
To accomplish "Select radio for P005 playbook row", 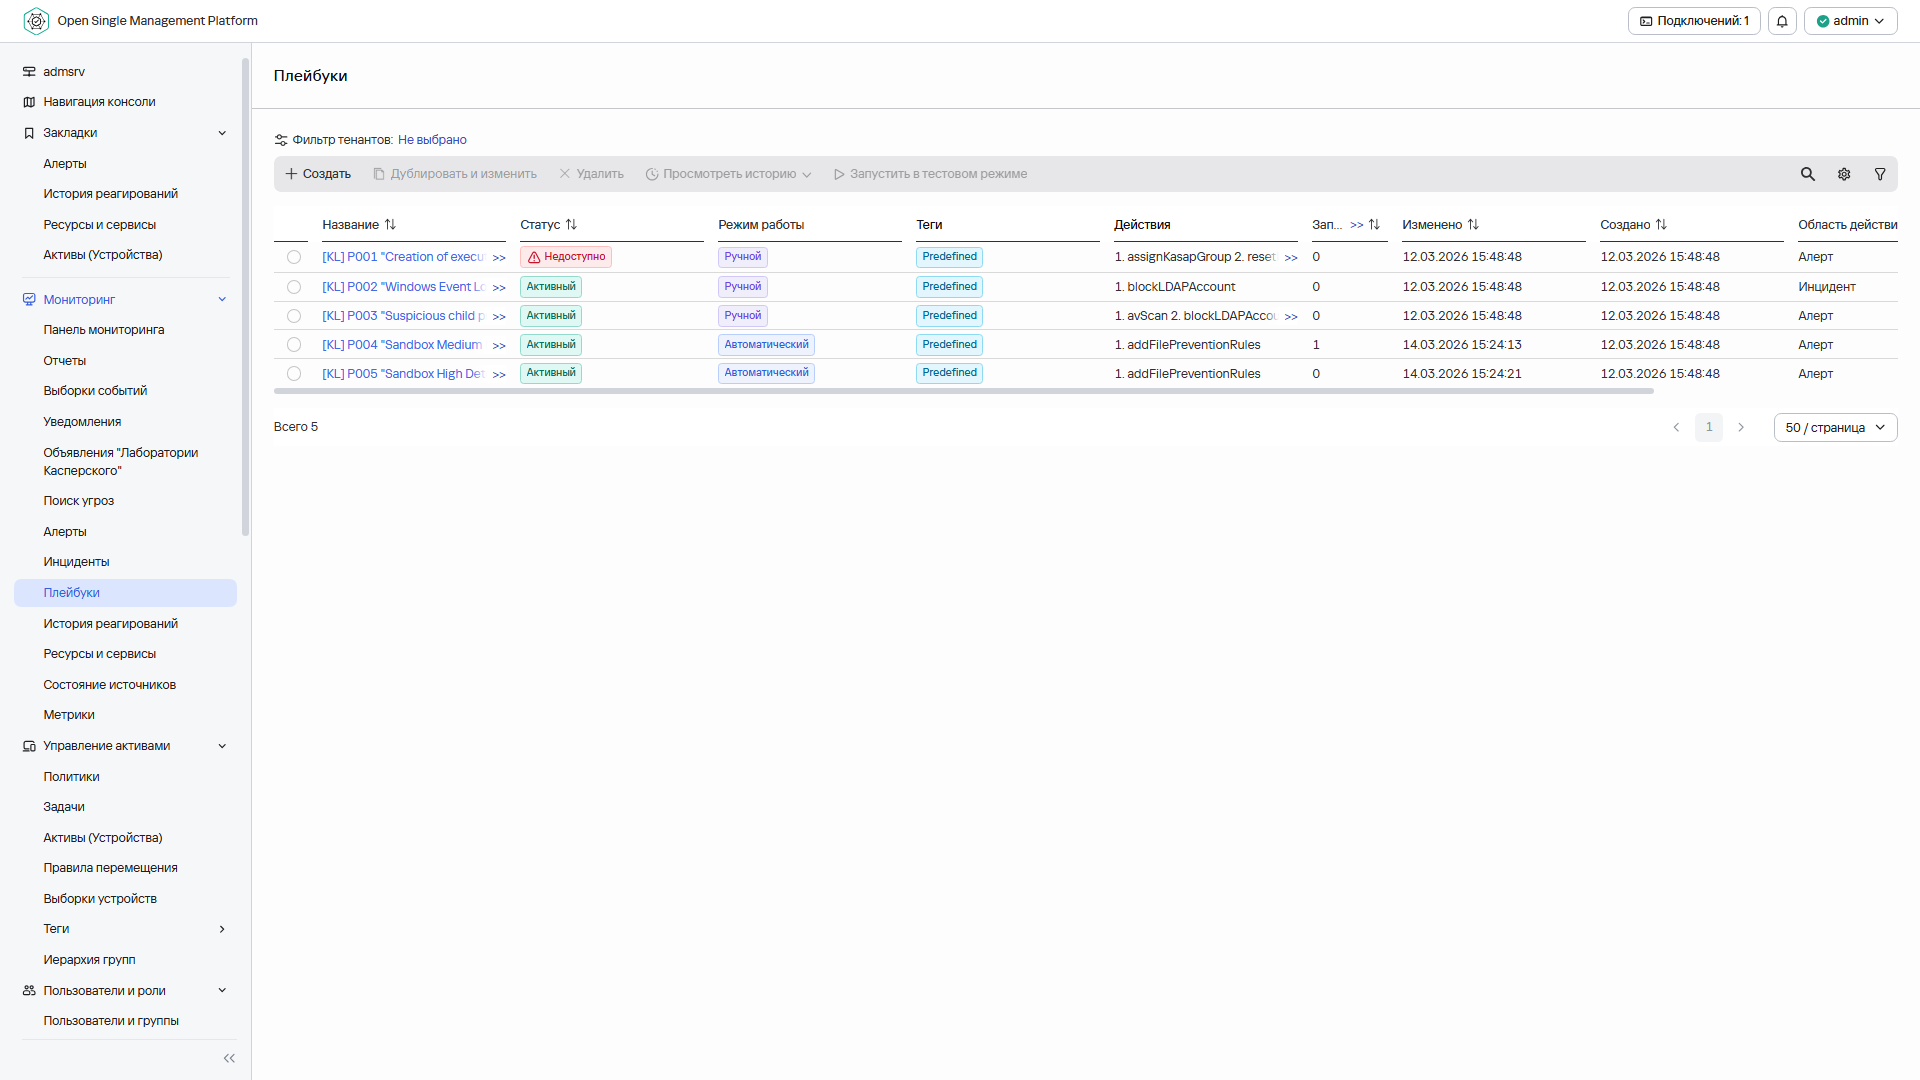I will (x=294, y=374).
